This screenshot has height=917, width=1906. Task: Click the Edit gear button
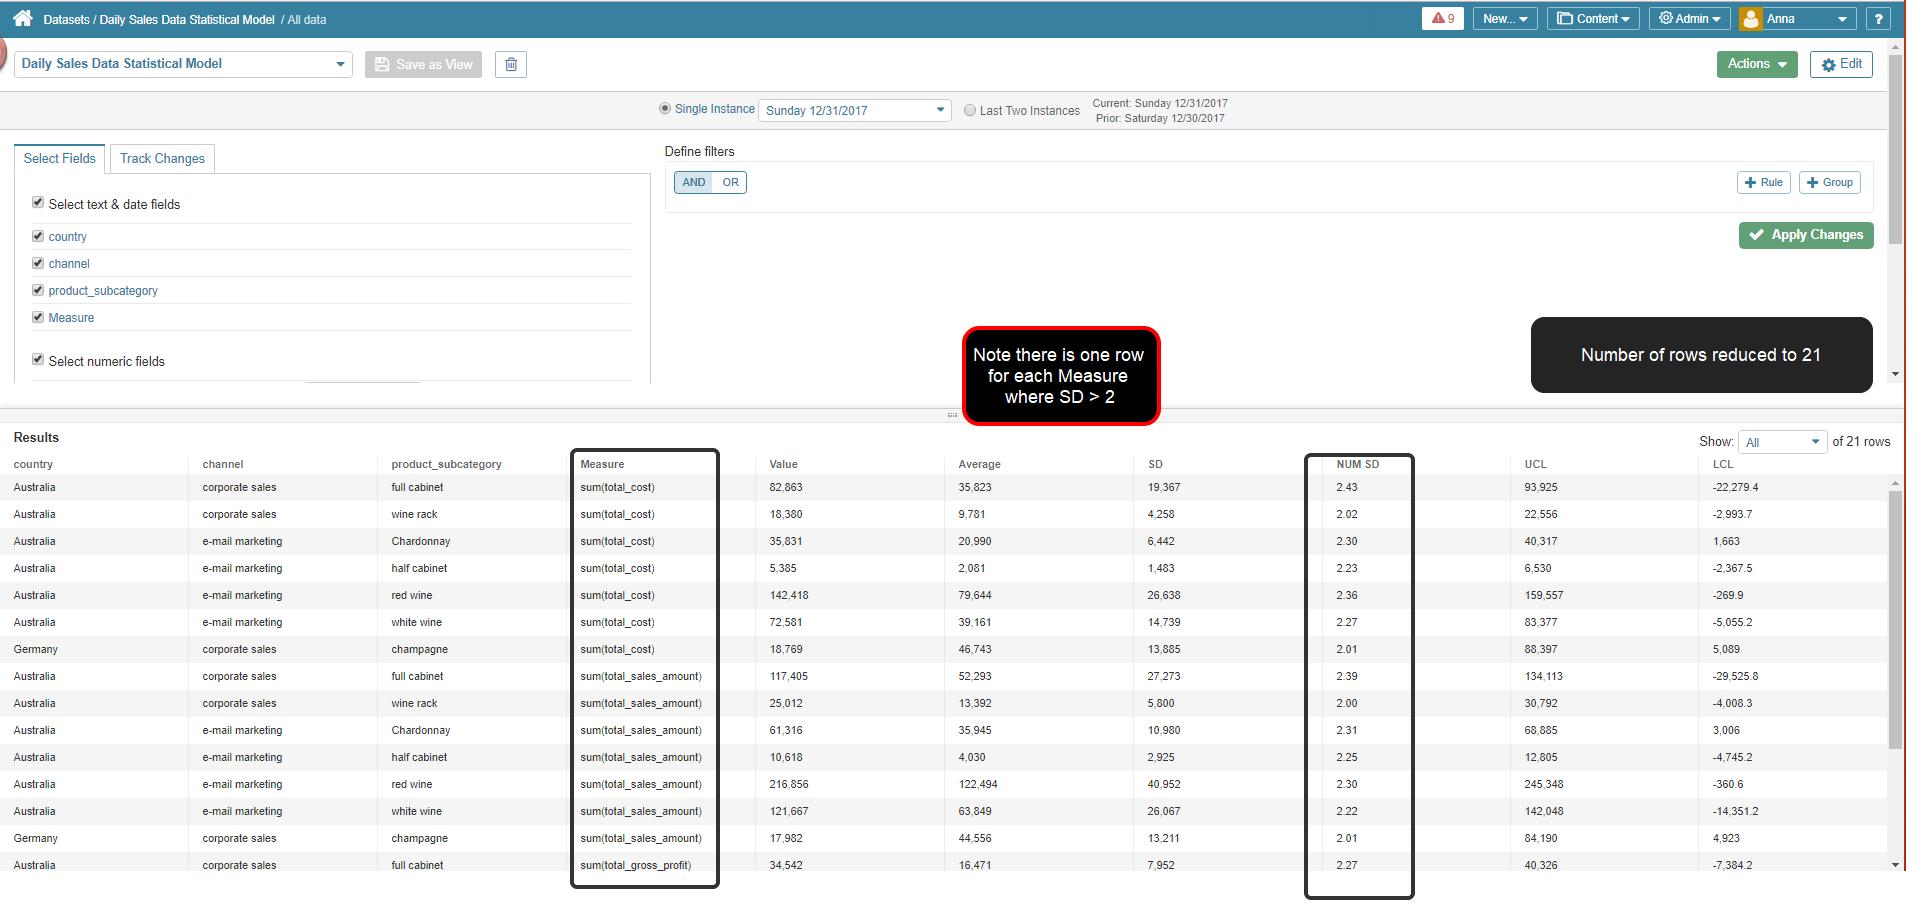[x=1840, y=64]
